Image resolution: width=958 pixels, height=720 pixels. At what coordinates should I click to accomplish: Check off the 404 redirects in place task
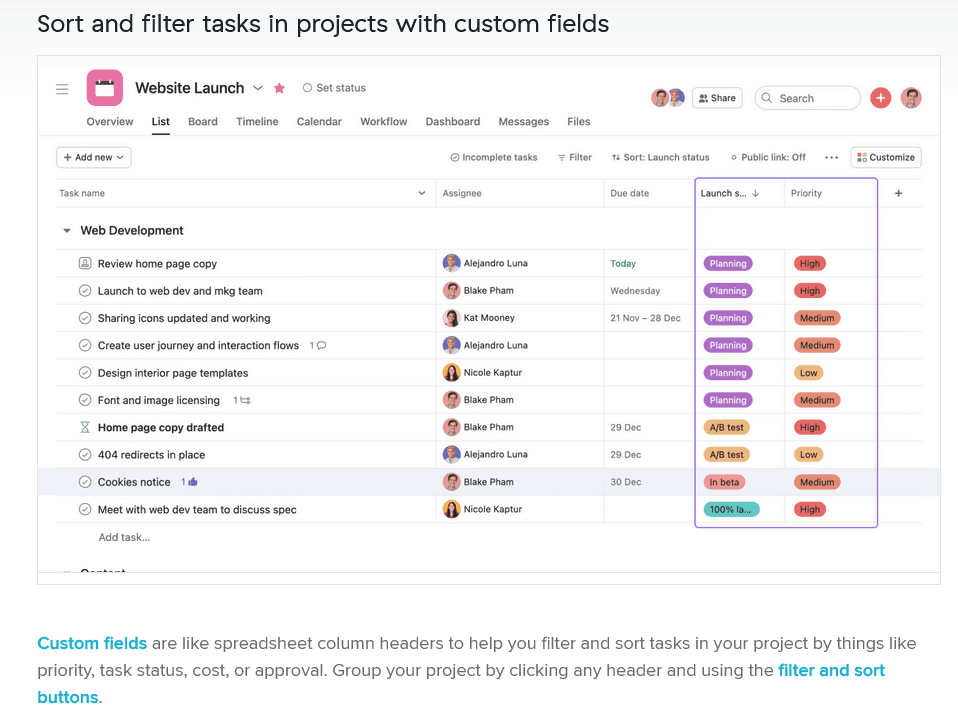(85, 455)
